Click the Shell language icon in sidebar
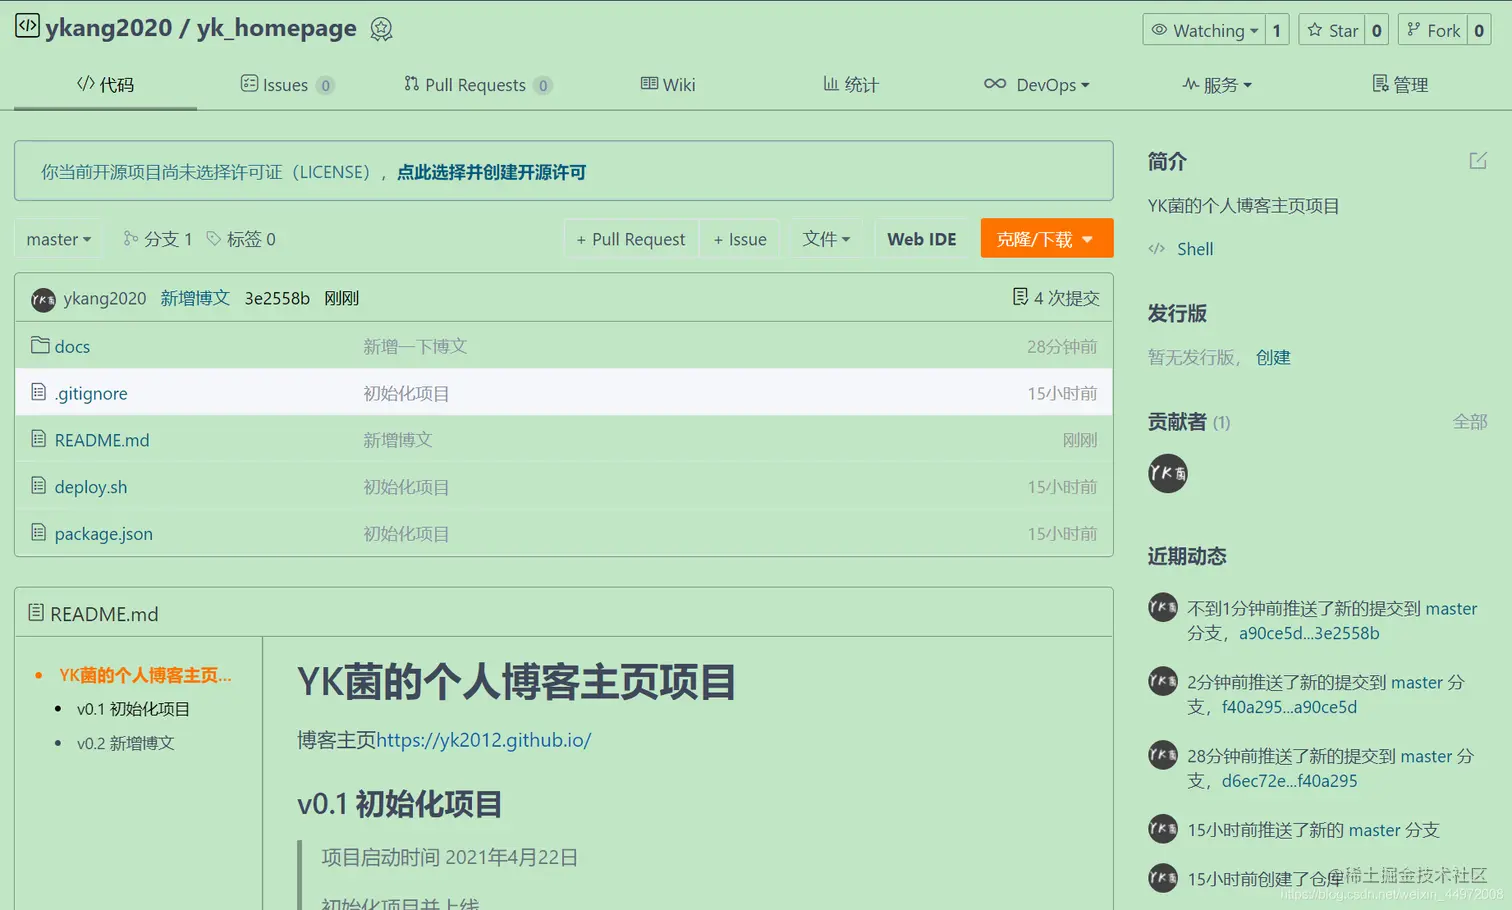 (1157, 249)
